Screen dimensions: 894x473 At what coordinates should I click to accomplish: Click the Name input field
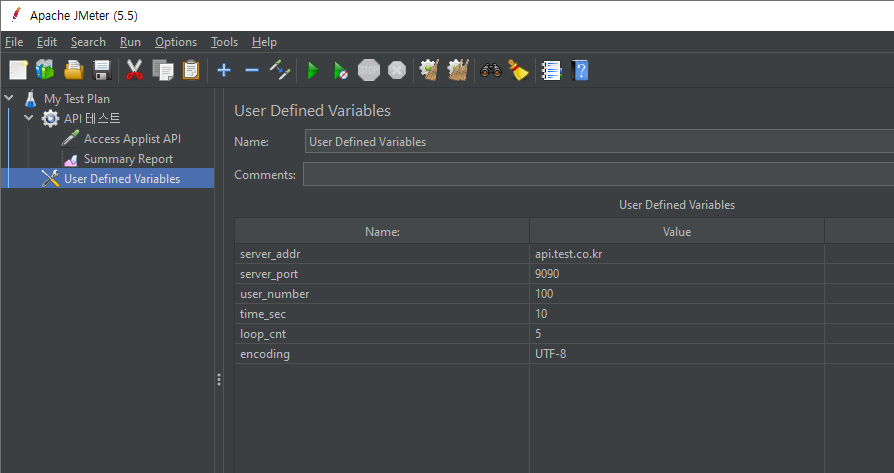coord(599,141)
